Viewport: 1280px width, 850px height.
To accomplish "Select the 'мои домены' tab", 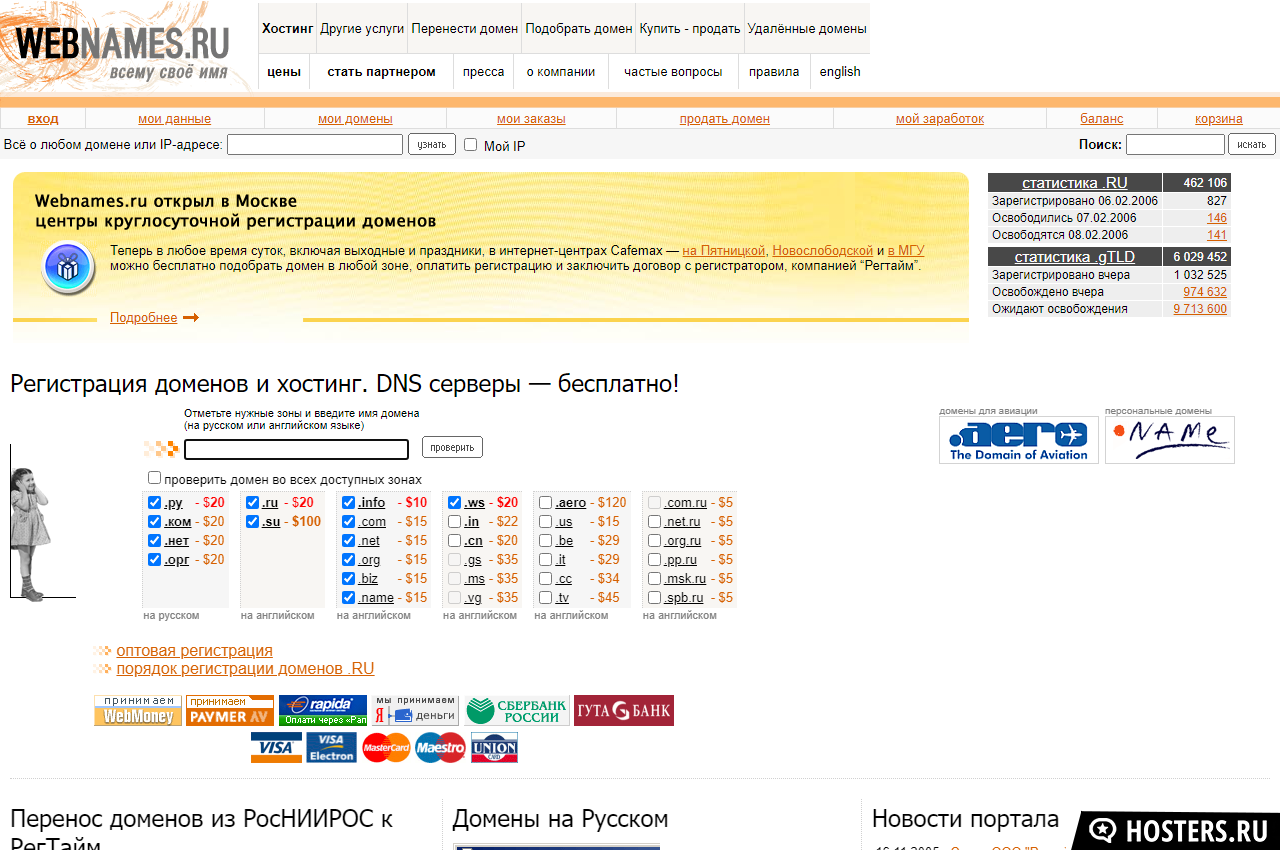I will pyautogui.click(x=355, y=119).
